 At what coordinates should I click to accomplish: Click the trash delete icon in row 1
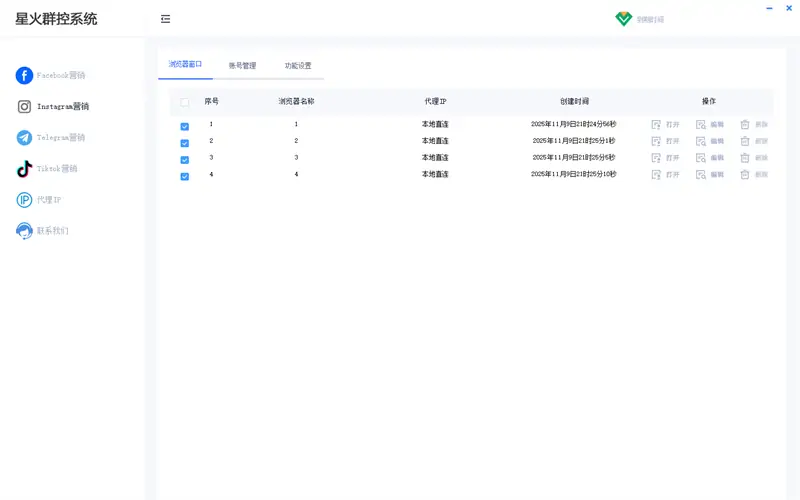745,124
